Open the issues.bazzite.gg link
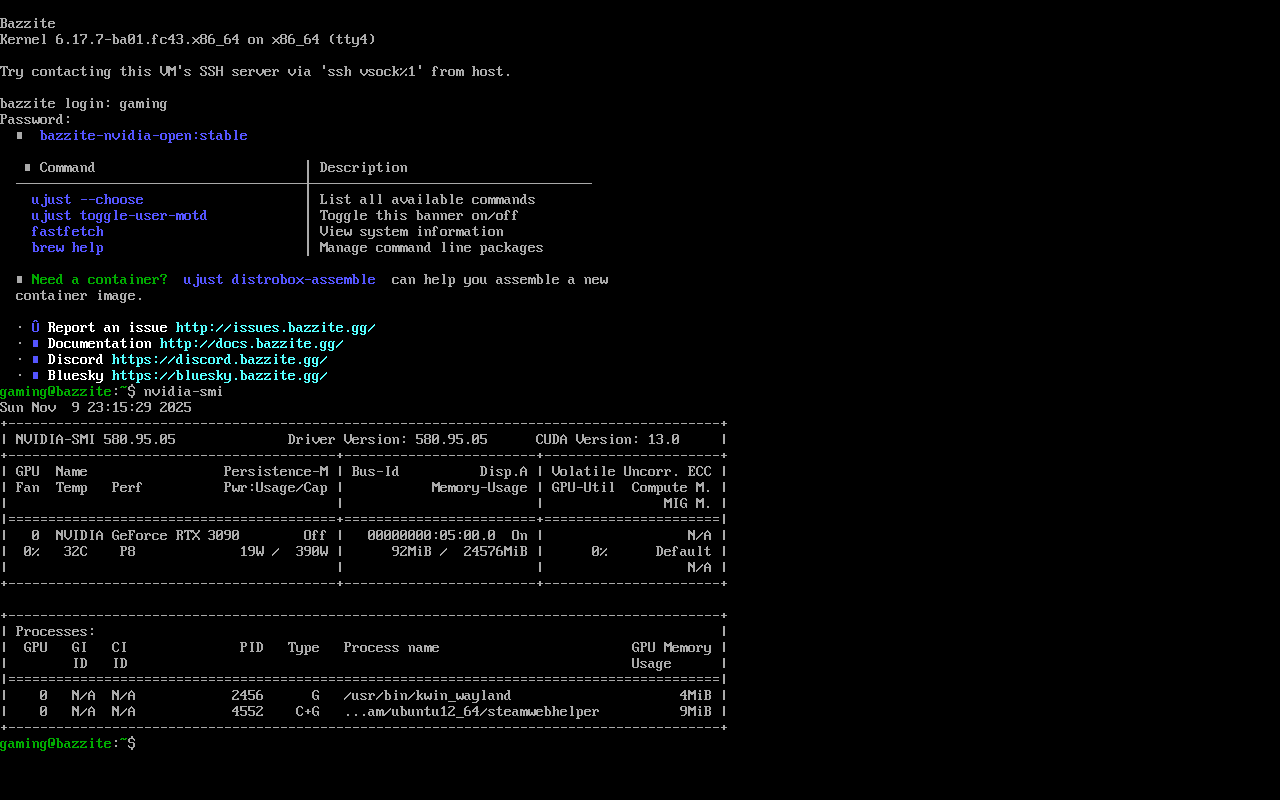This screenshot has height=800, width=1280. tap(276, 327)
